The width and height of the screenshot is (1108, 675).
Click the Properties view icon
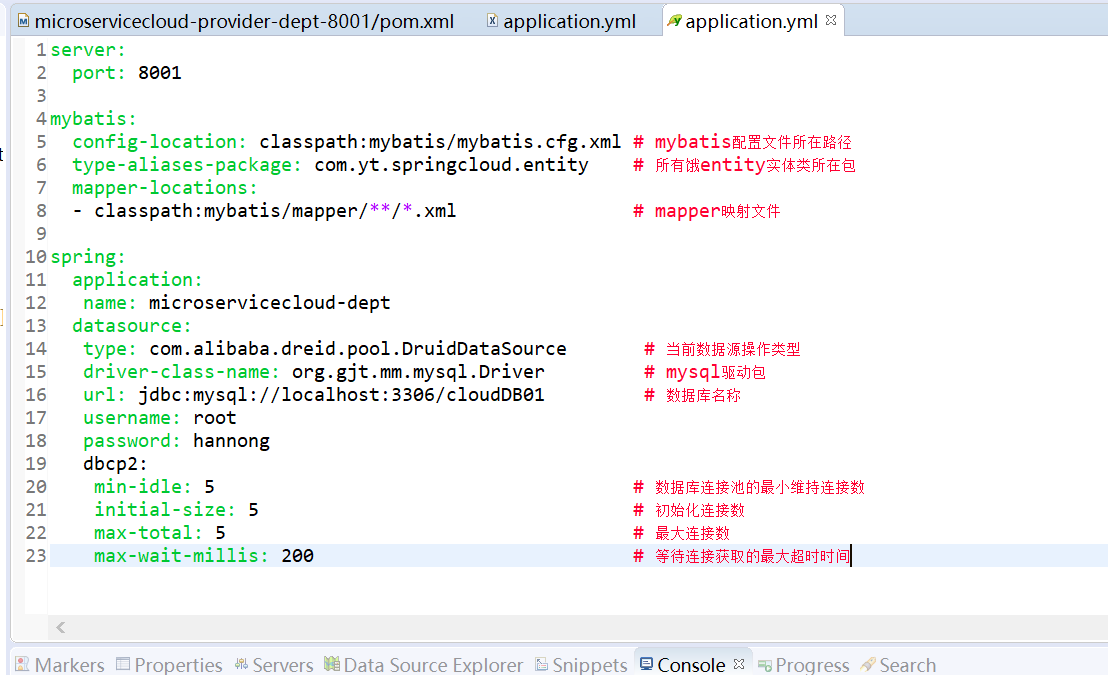click(122, 664)
